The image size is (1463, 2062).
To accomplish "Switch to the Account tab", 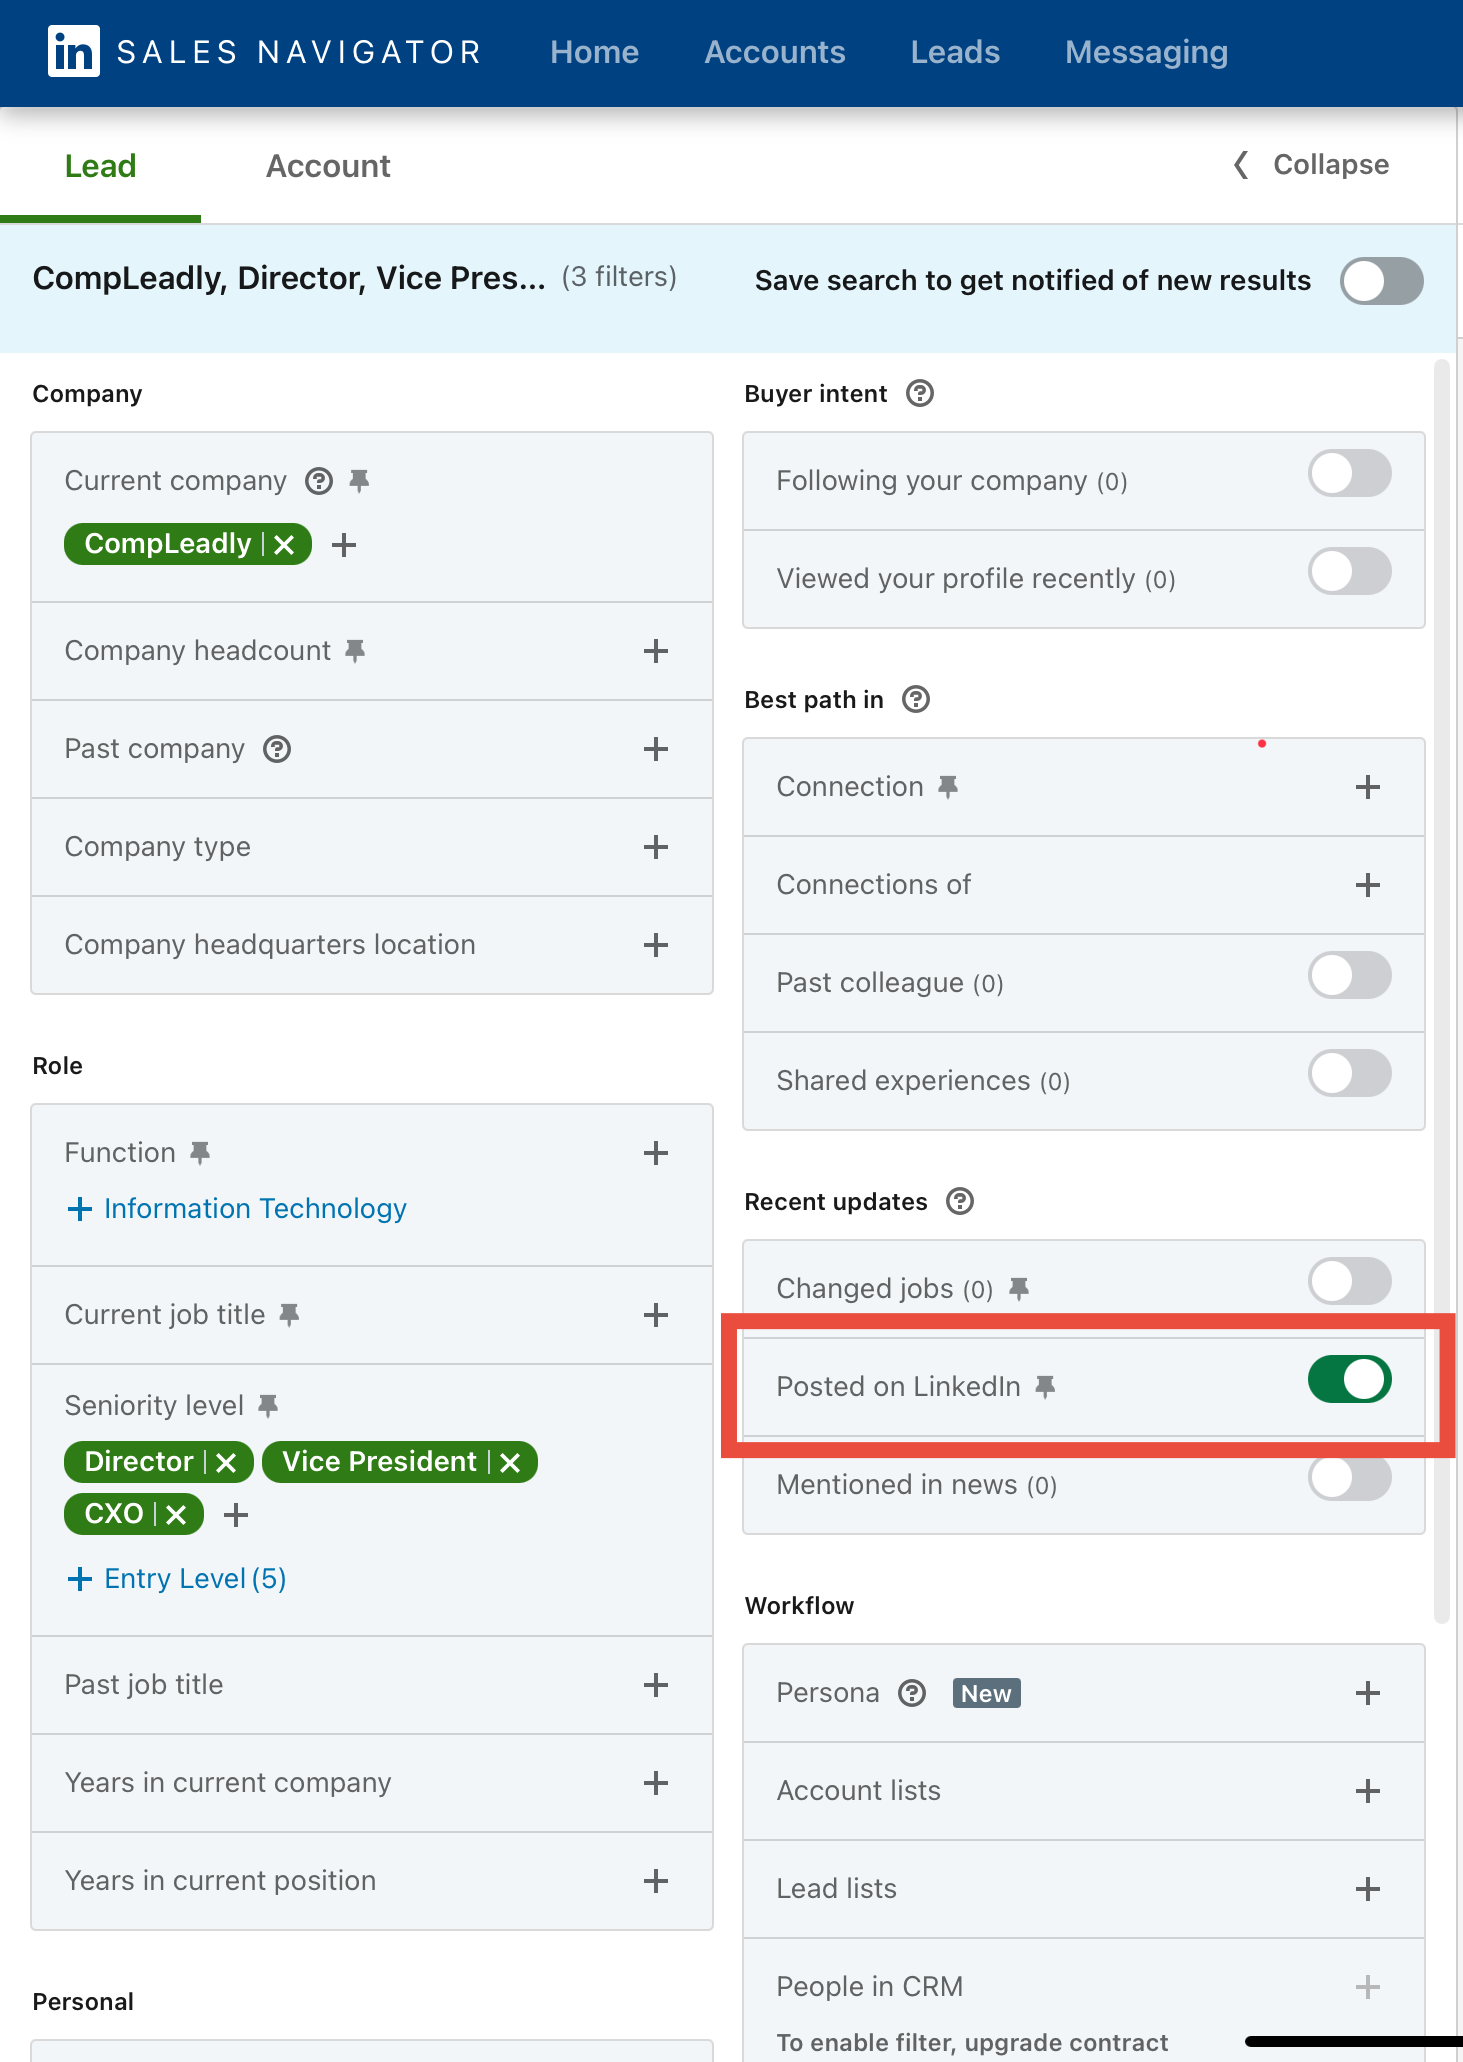I will click(x=328, y=166).
